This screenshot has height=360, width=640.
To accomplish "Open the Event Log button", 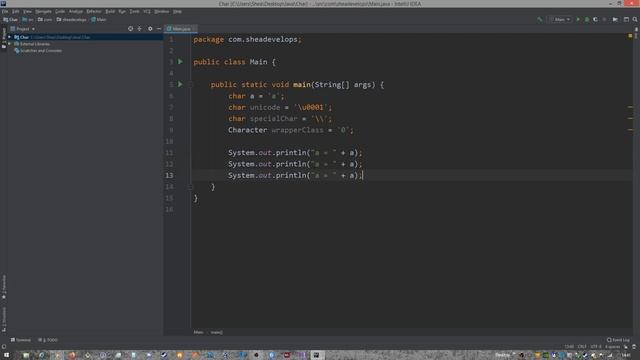I will click(618, 340).
